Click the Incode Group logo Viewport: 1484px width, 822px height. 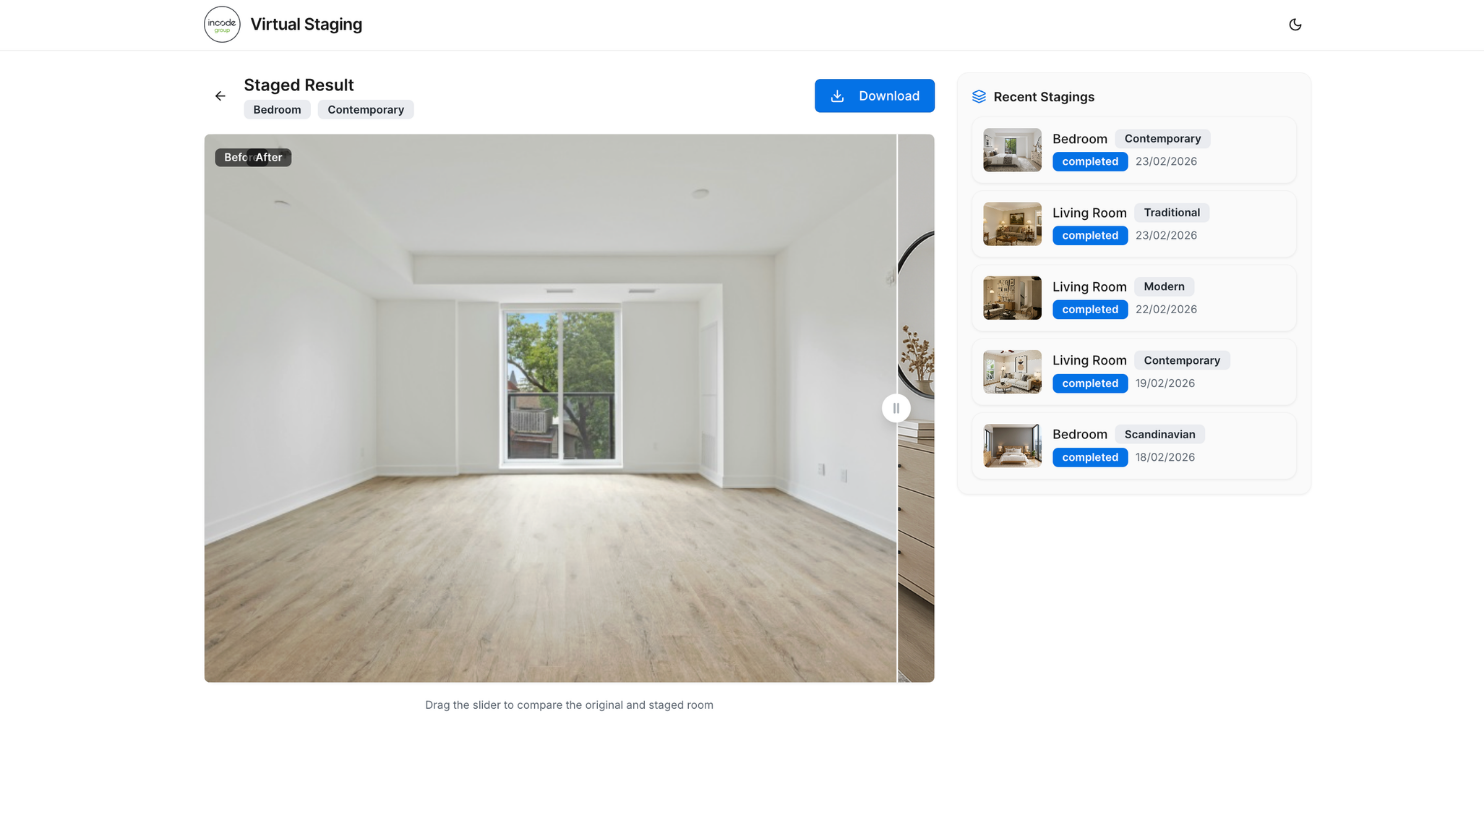pyautogui.click(x=222, y=24)
